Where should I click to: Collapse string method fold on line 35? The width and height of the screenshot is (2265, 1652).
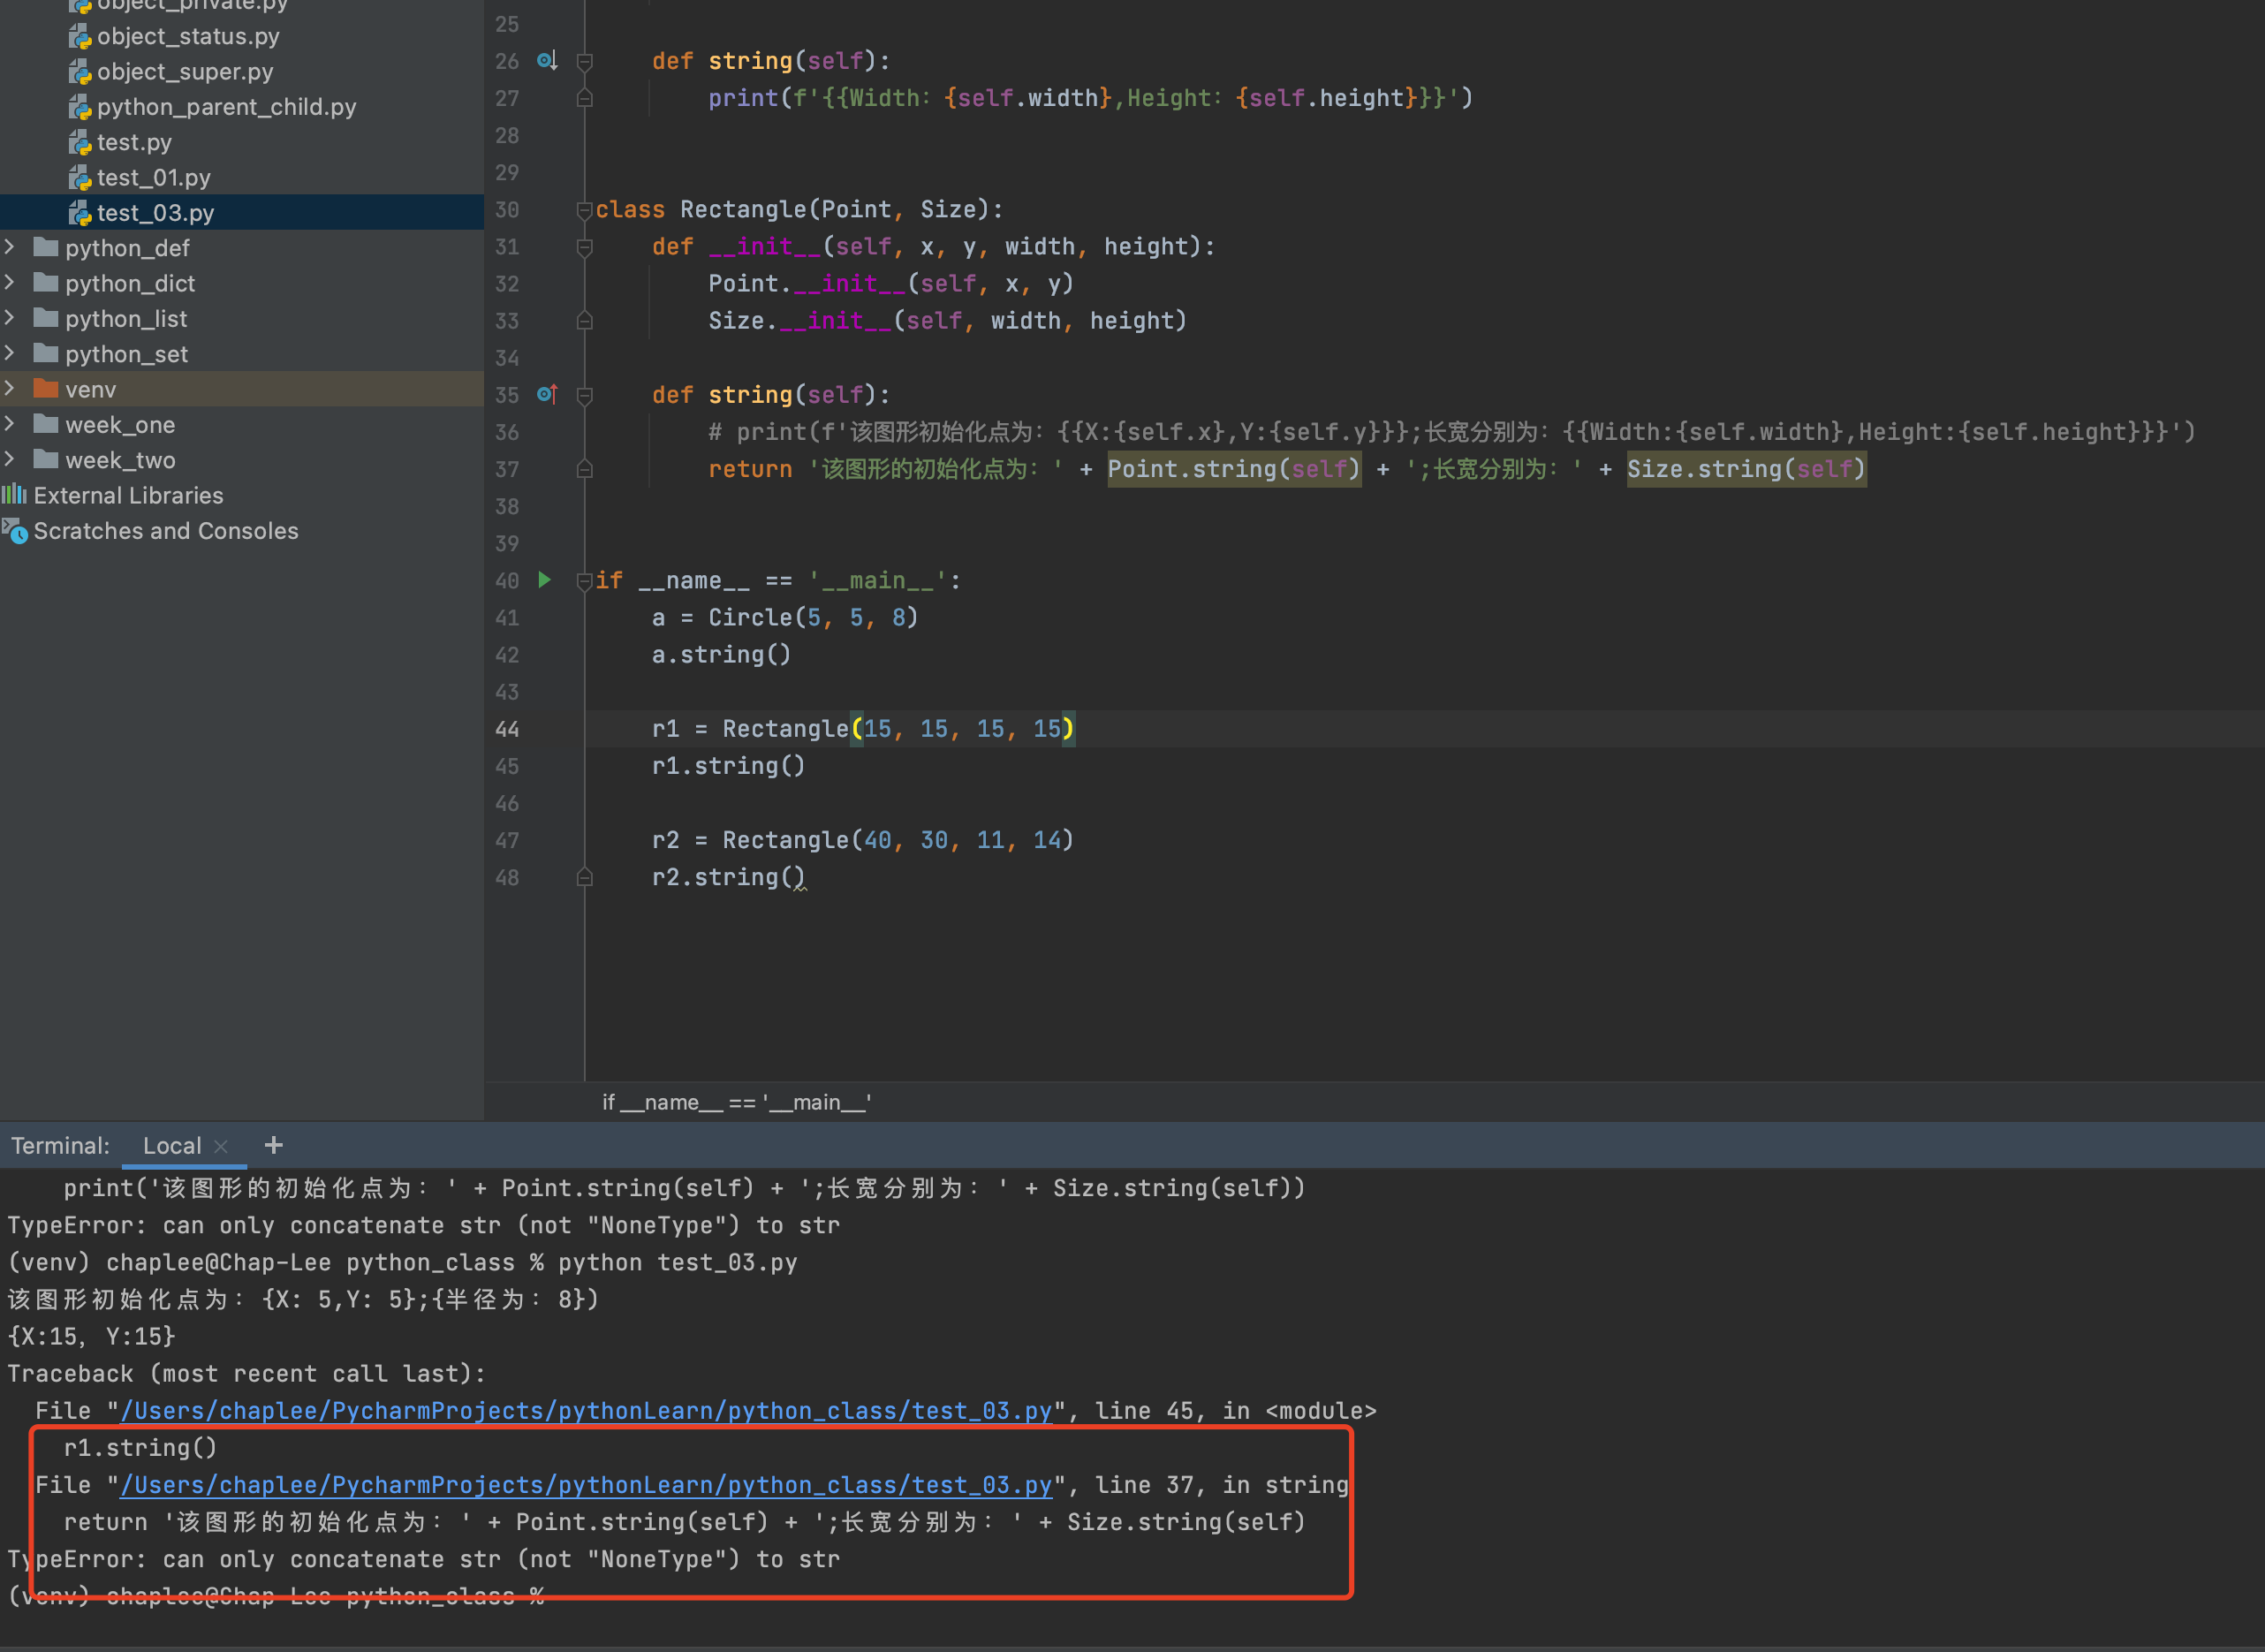pos(585,396)
